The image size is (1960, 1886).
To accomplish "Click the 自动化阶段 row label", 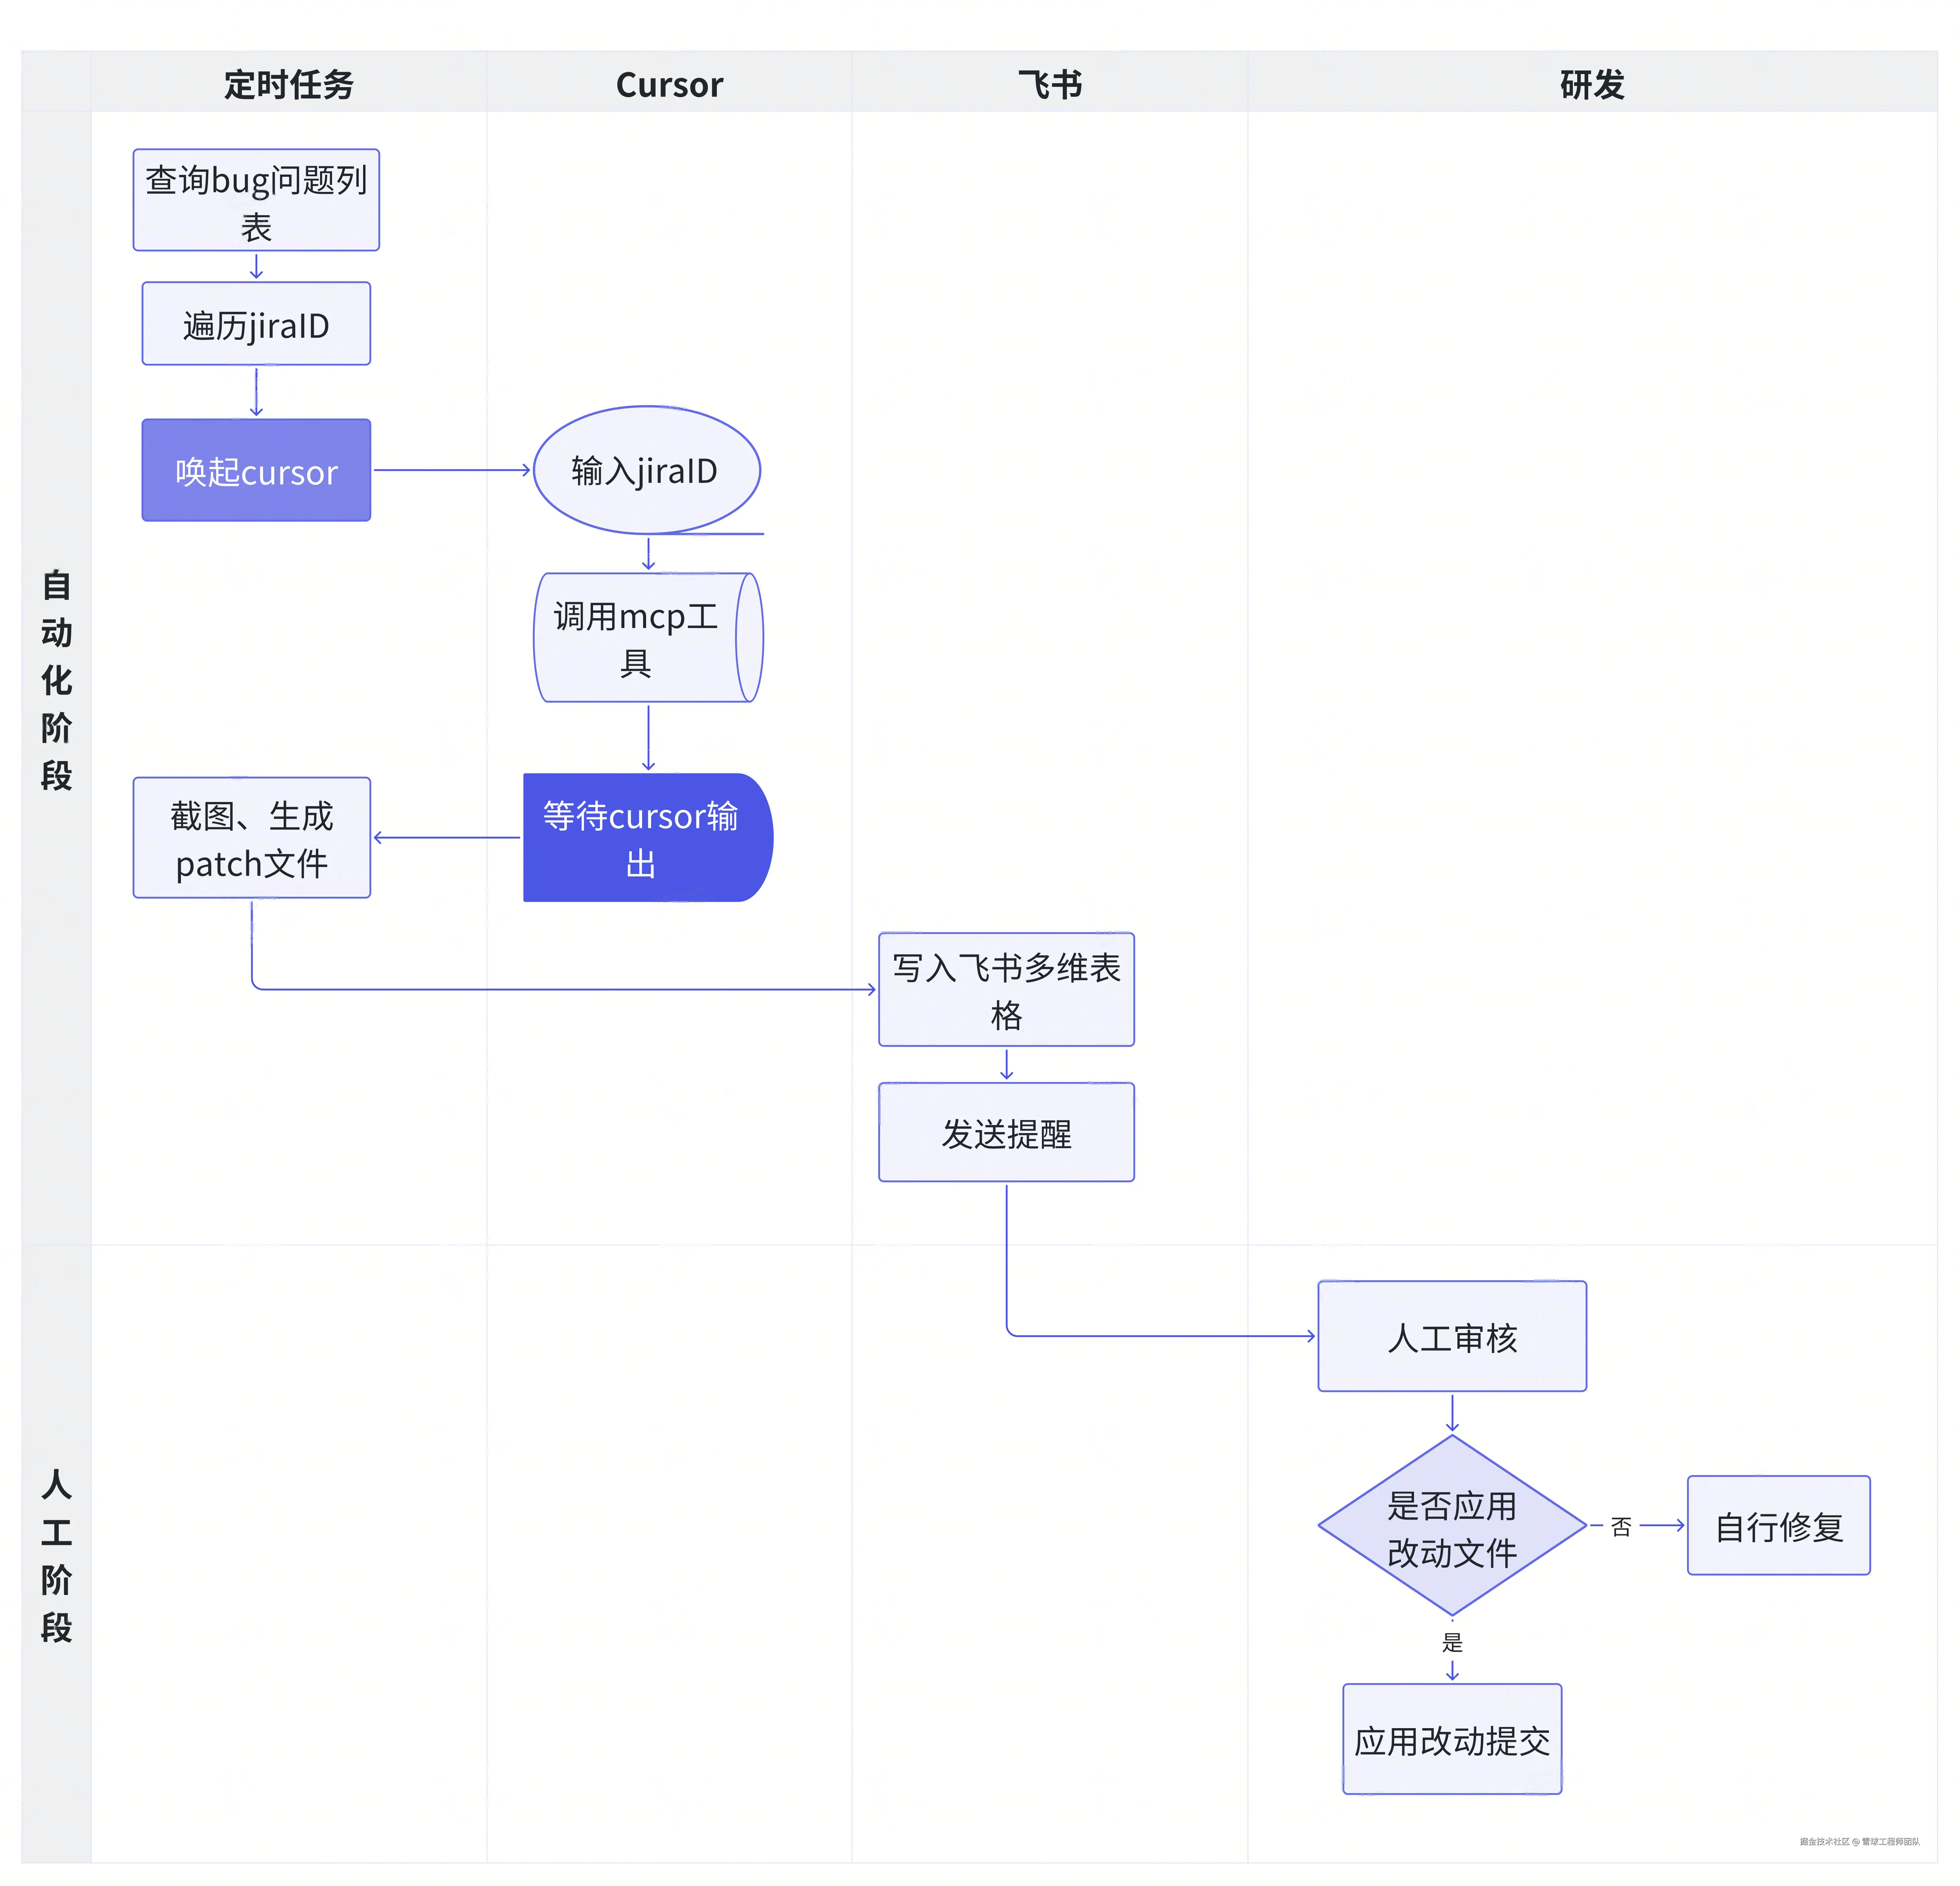I will pyautogui.click(x=56, y=680).
